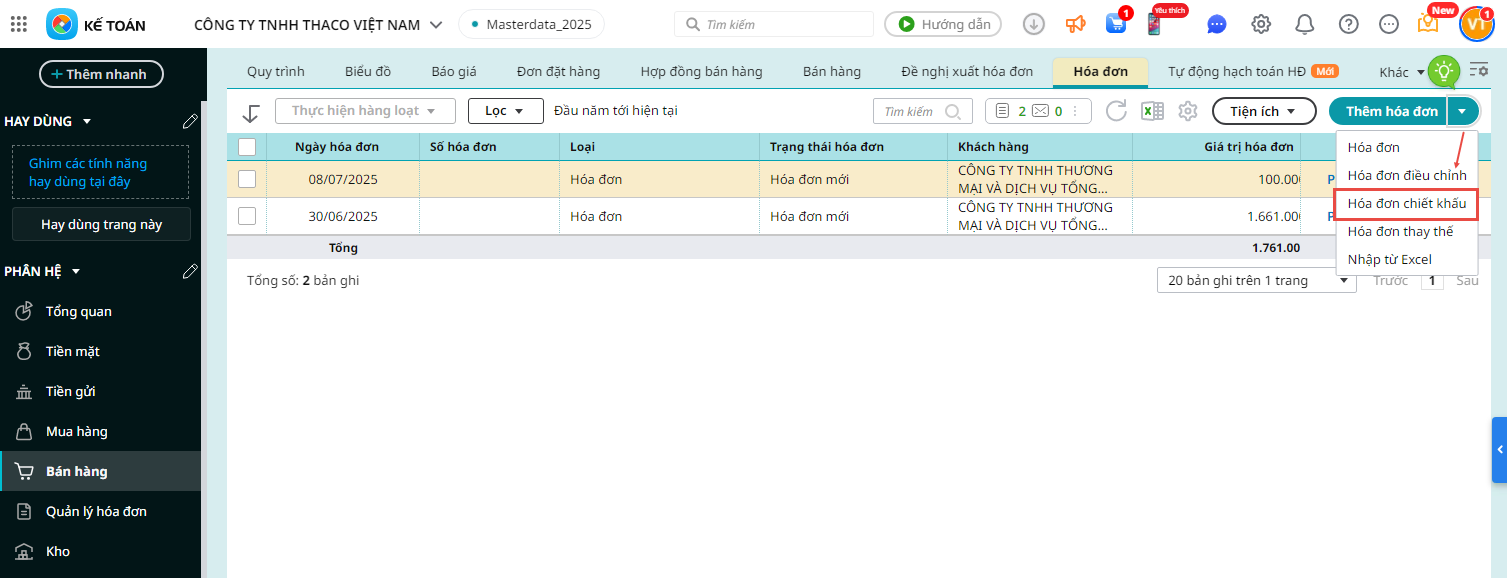Tick the select-all checkbox in table header
The width and height of the screenshot is (1507, 578).
point(247,147)
